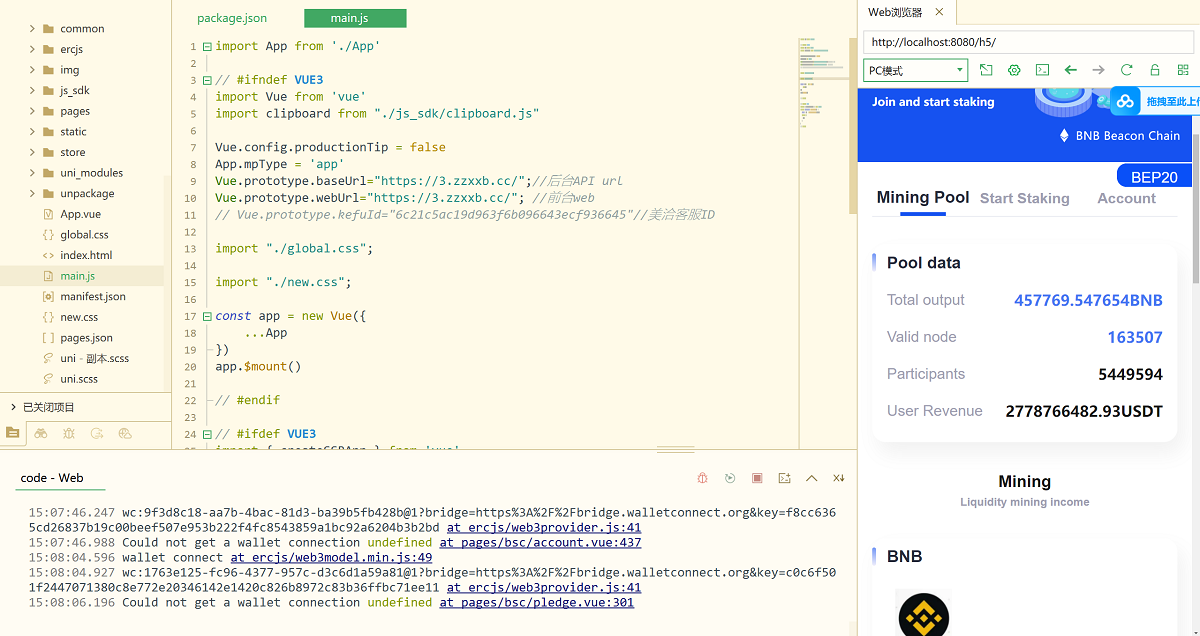
Task: Toggle fold on line 17 code block
Action: pos(207,316)
